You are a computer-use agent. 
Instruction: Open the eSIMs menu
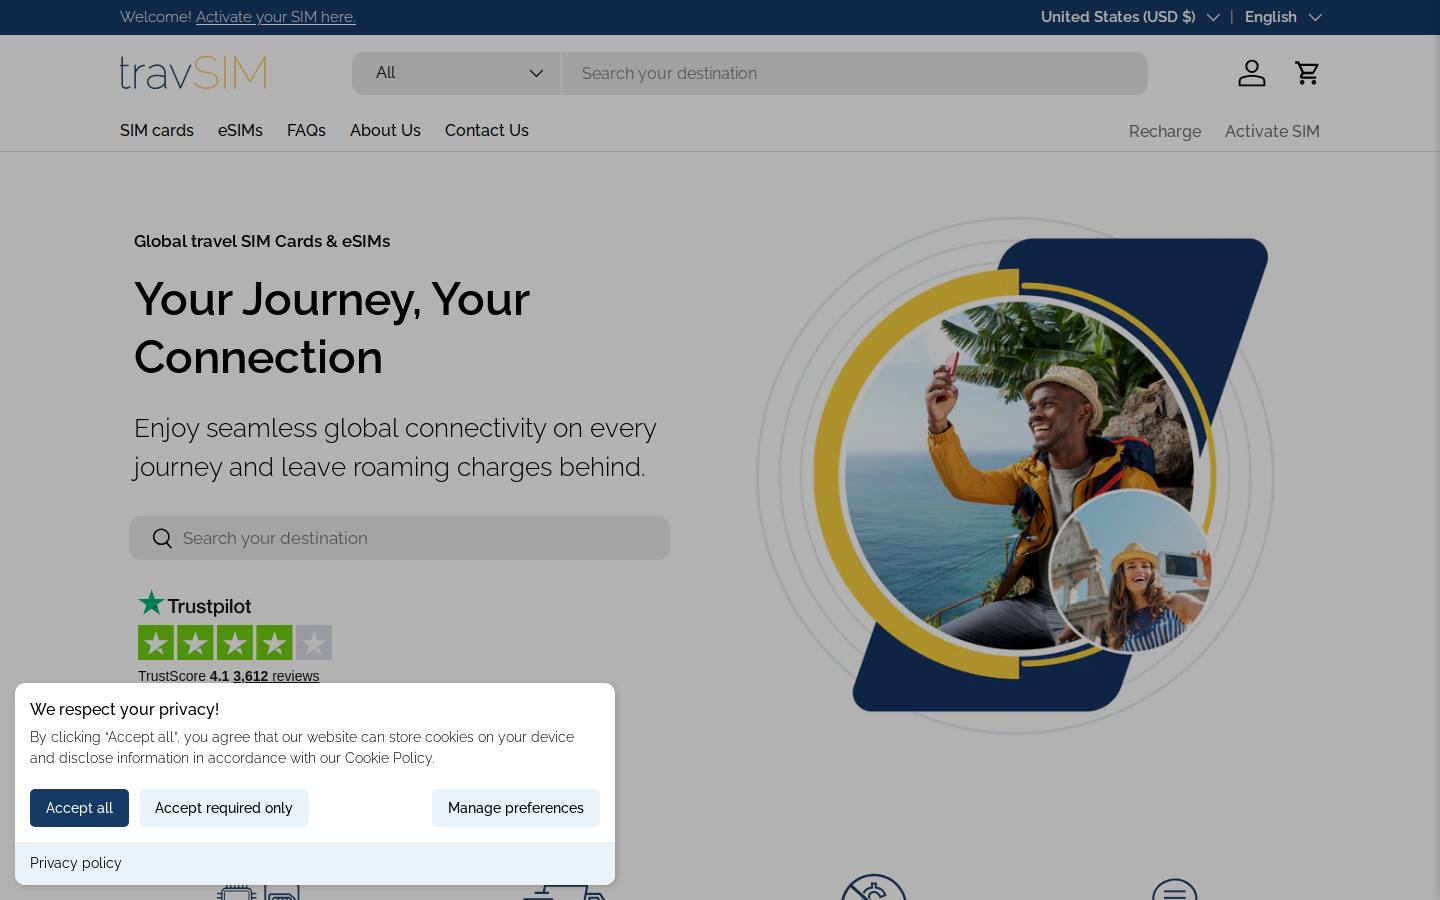tap(240, 131)
